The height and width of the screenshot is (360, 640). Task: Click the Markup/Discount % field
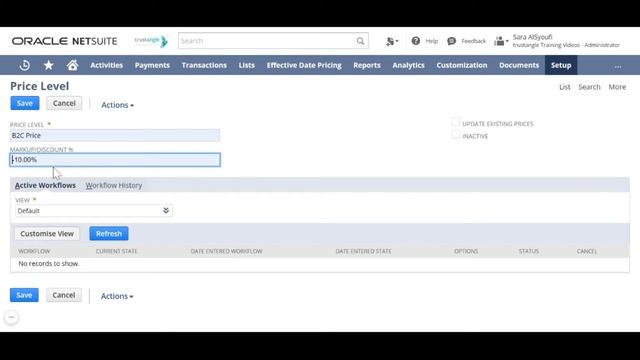point(115,160)
